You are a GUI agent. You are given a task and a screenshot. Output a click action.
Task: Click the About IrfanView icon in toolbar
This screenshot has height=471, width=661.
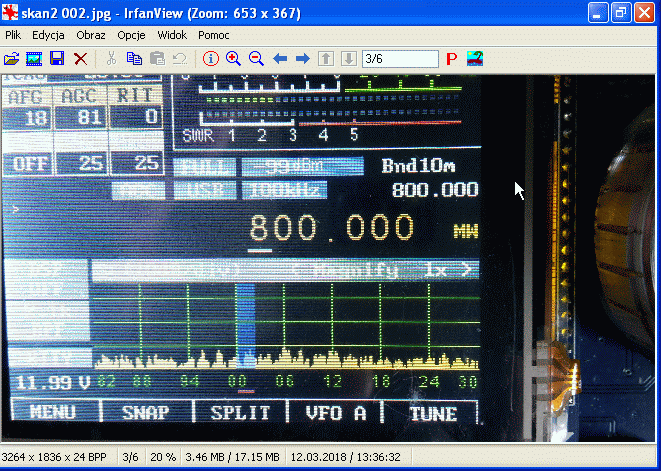(474, 59)
